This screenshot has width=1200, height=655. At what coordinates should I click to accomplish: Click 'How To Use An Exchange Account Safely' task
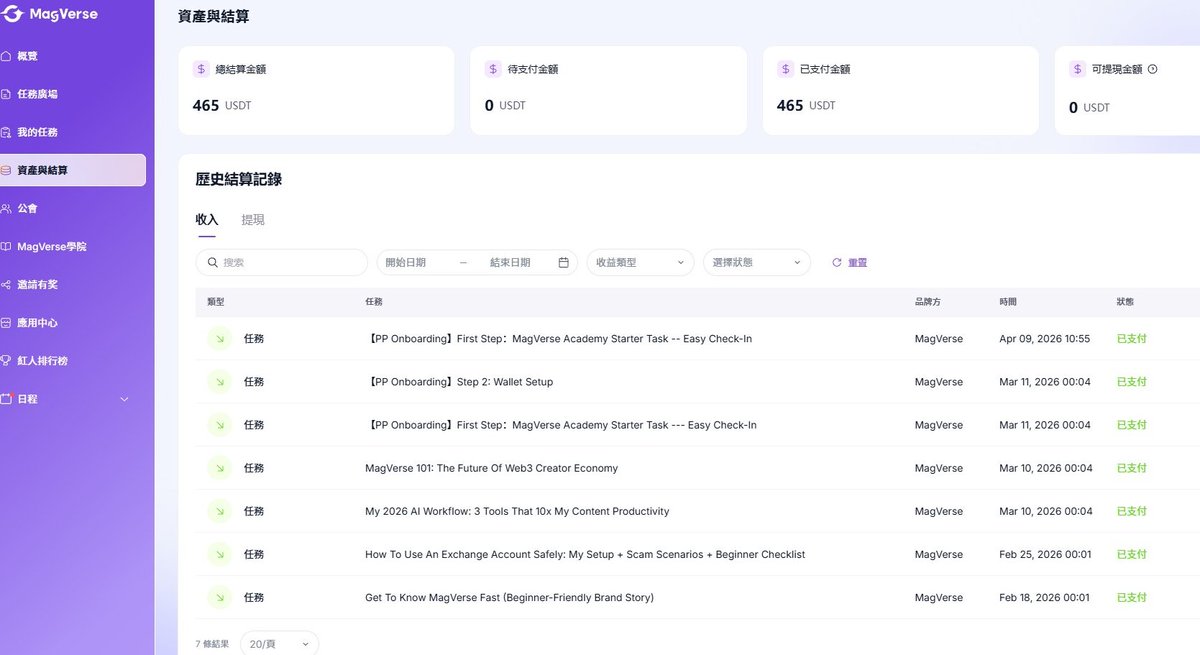[585, 554]
